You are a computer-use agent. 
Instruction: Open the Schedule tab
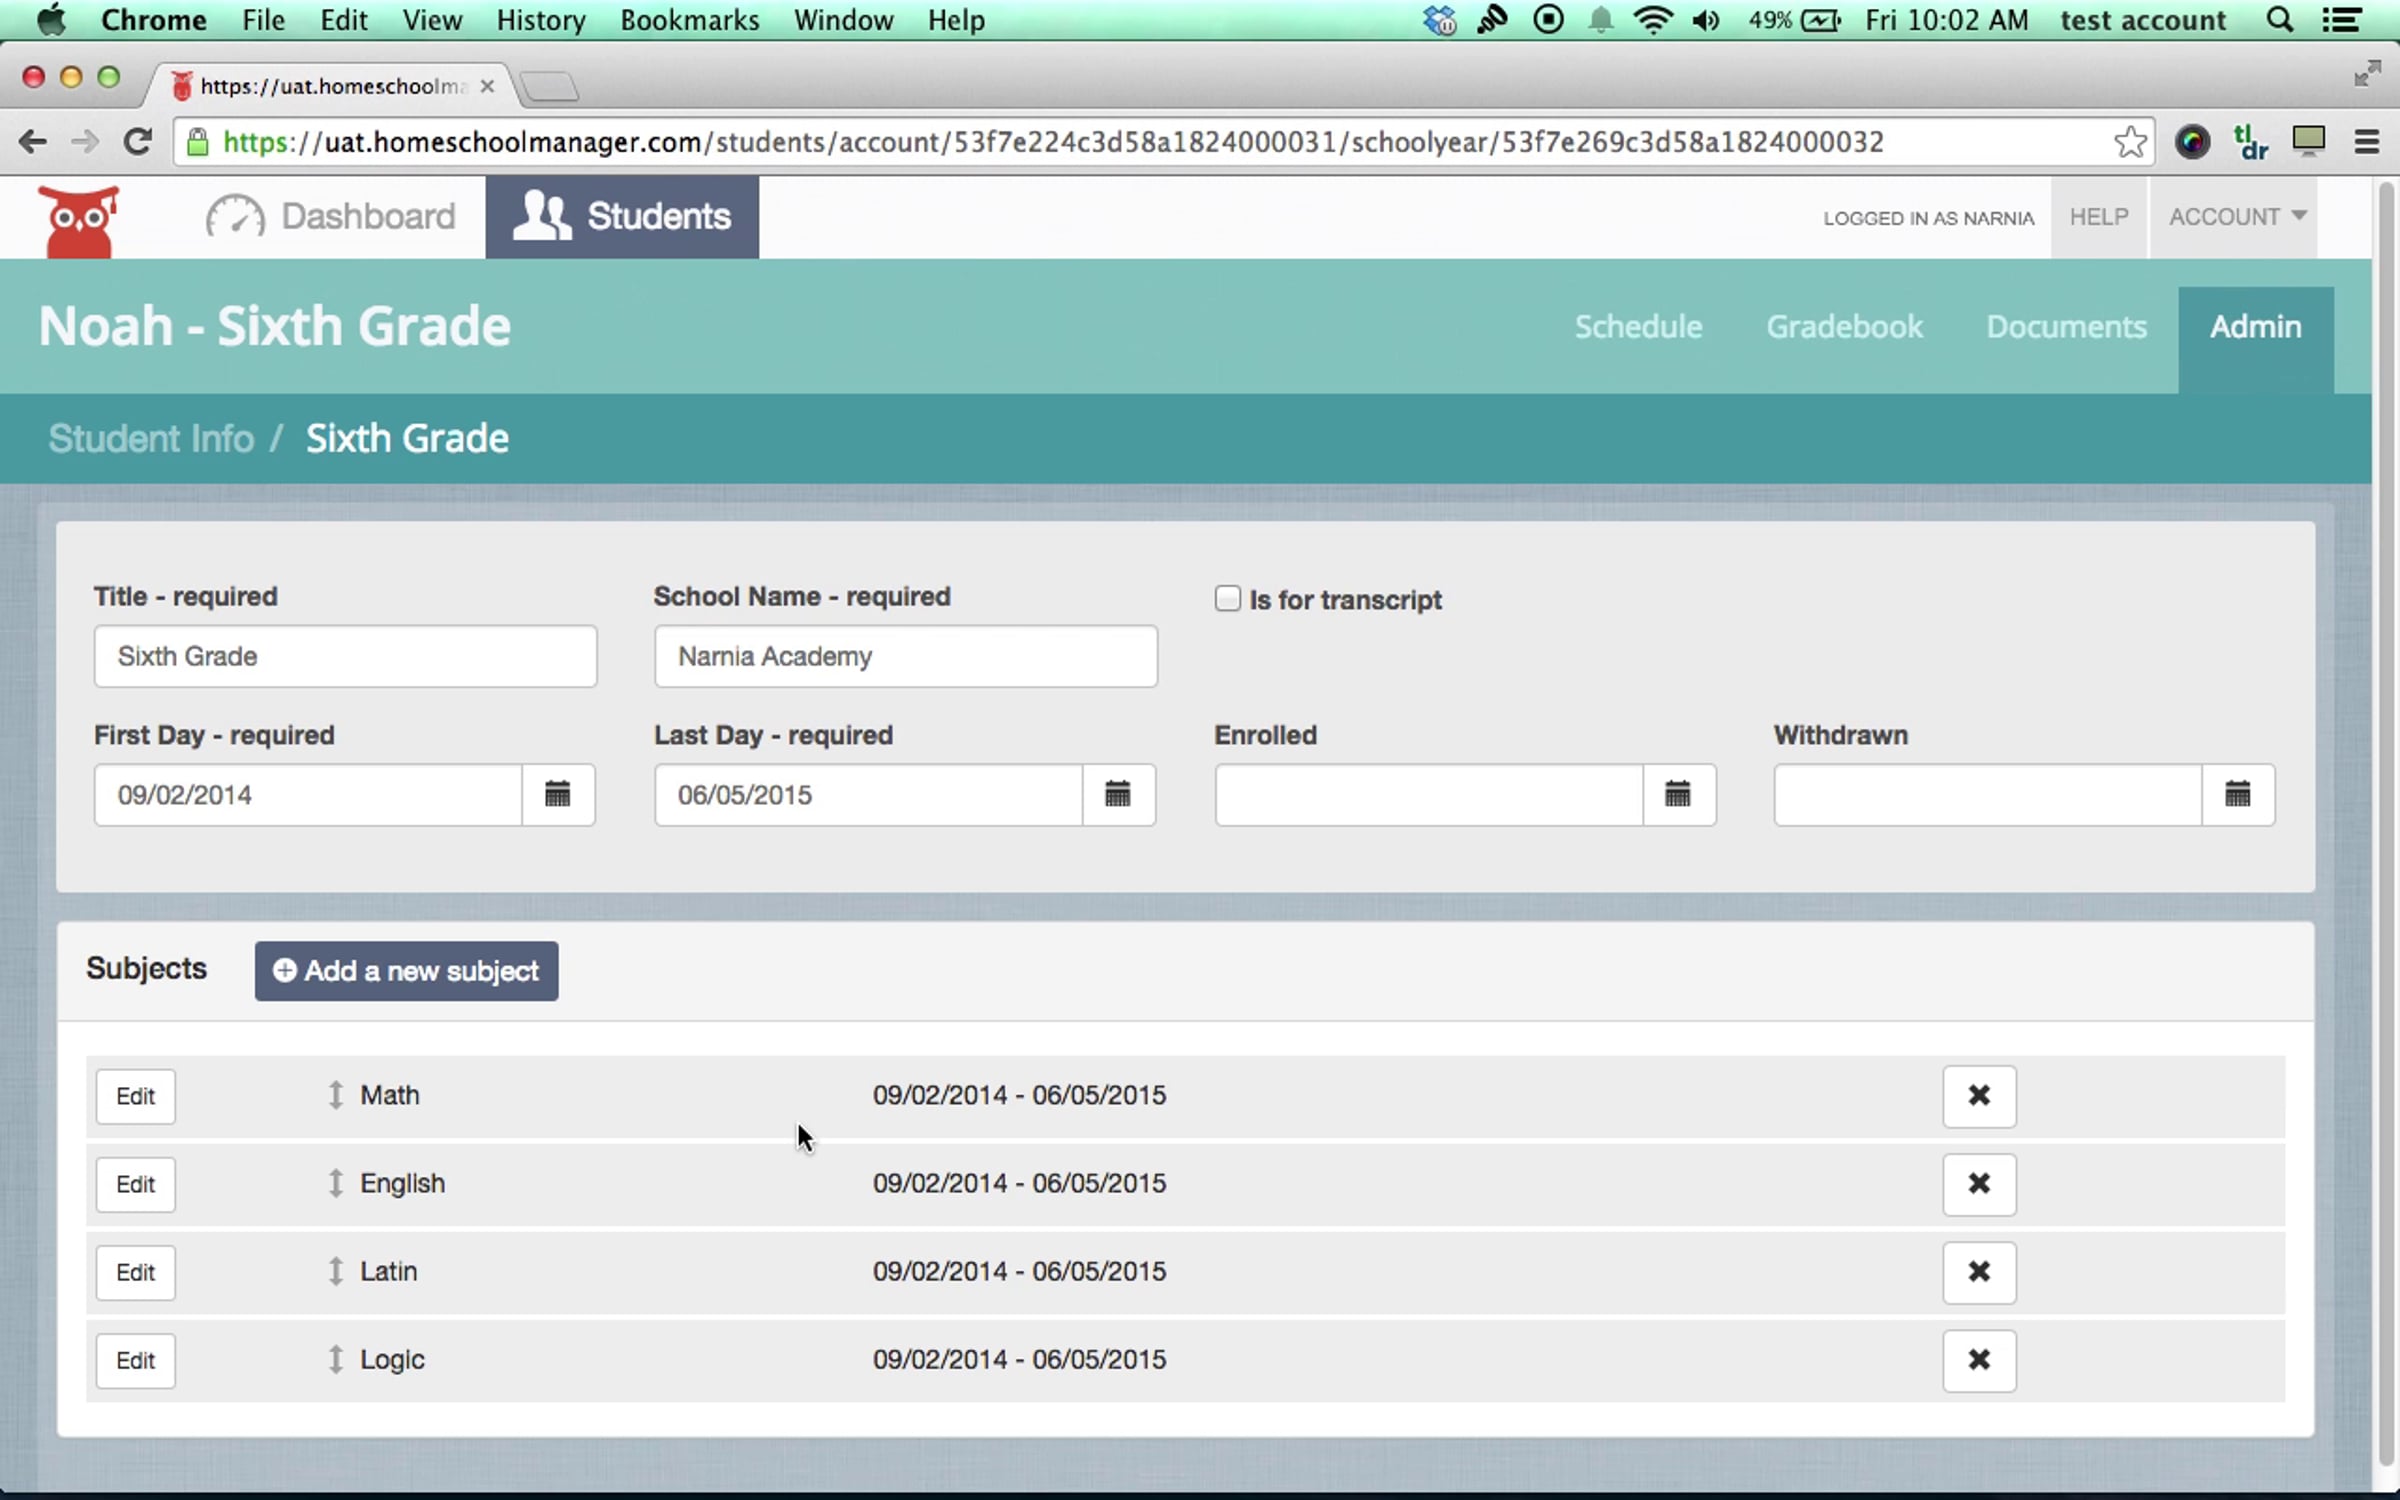pos(1638,327)
